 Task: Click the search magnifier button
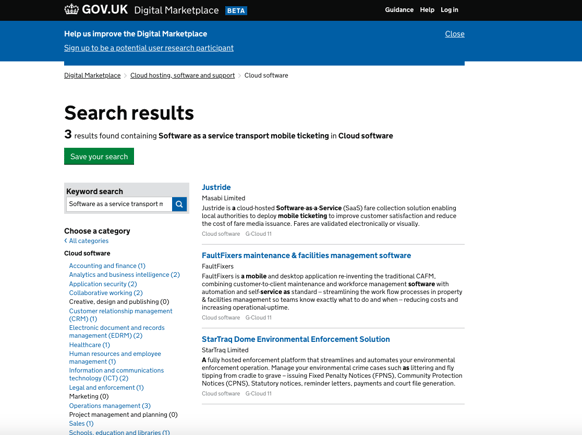tap(179, 204)
